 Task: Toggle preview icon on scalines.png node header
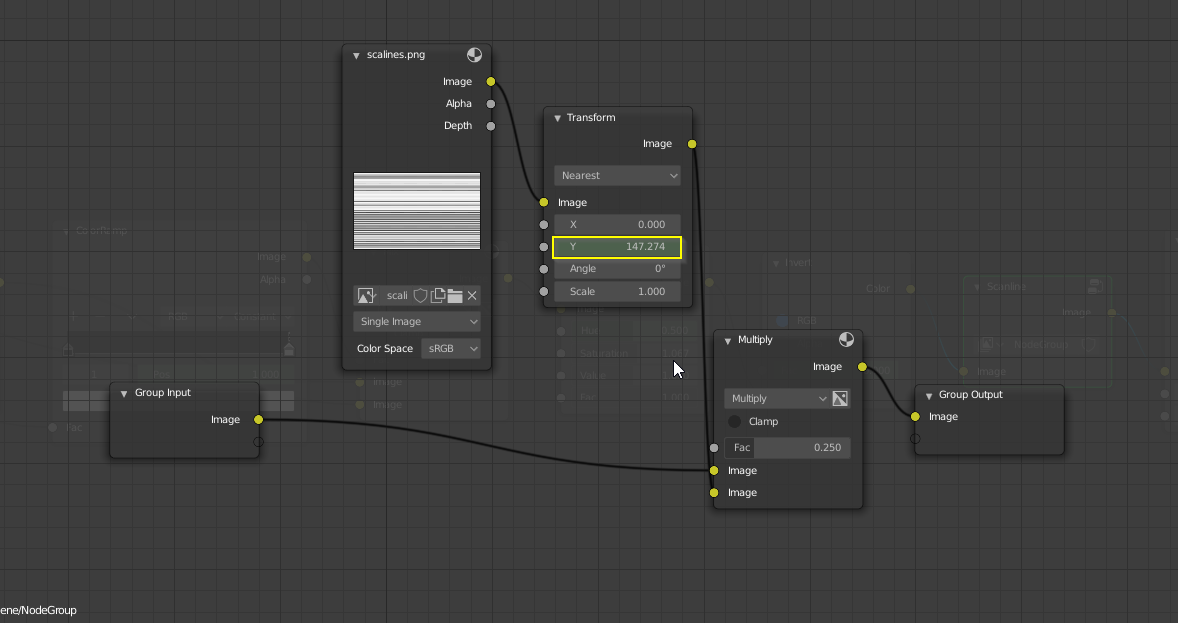pos(474,55)
